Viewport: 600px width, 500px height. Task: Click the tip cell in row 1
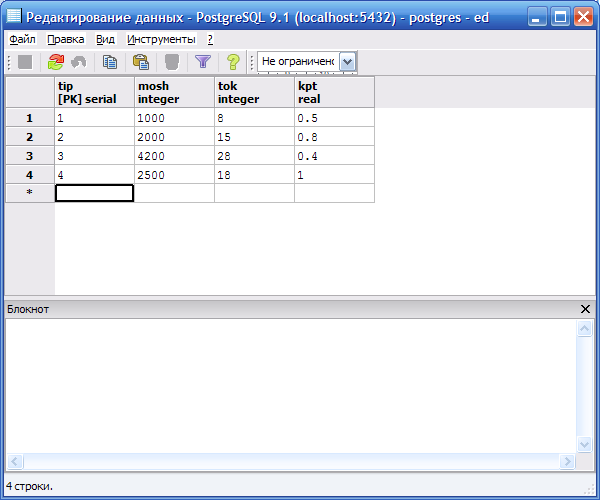(x=95, y=117)
